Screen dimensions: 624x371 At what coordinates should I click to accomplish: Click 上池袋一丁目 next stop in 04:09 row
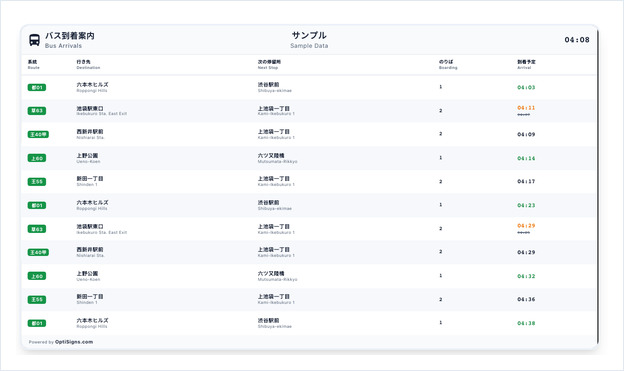pos(274,132)
